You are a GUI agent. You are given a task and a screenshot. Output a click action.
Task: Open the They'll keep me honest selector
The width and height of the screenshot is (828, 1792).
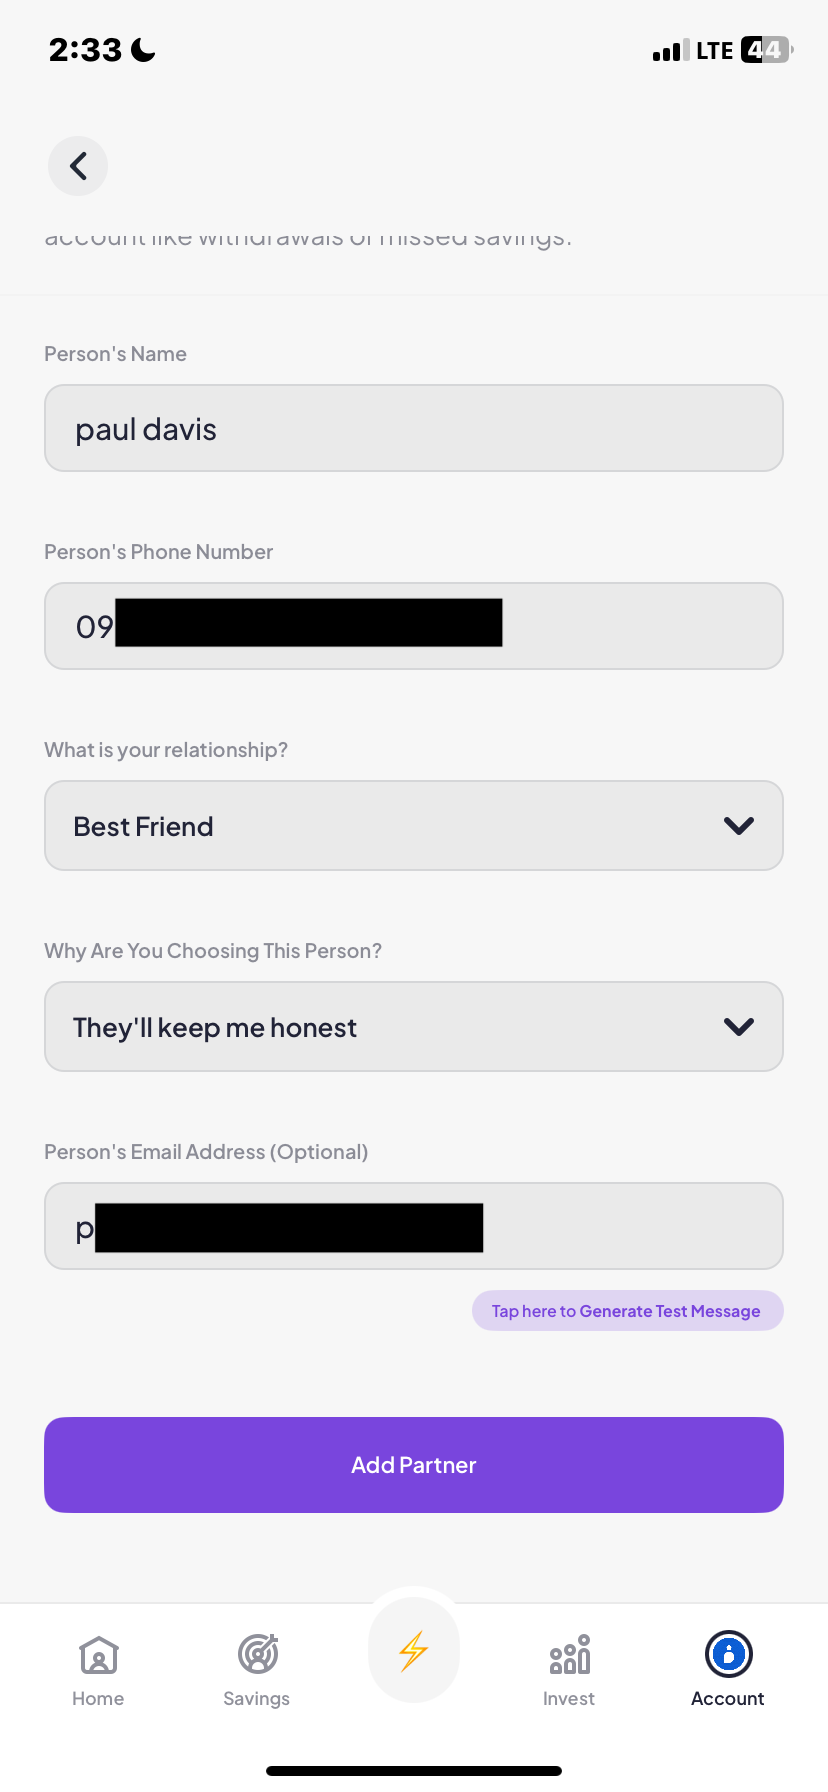[x=380, y=1027]
